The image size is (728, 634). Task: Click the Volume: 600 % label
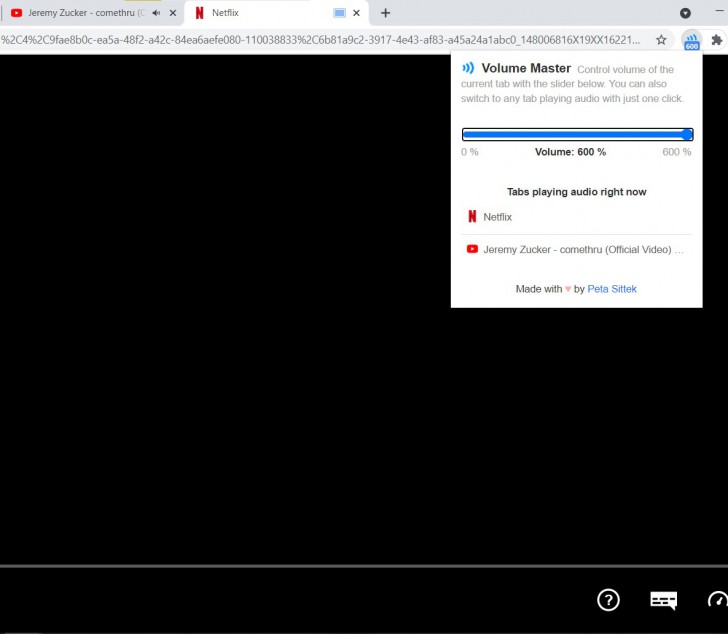(x=570, y=152)
